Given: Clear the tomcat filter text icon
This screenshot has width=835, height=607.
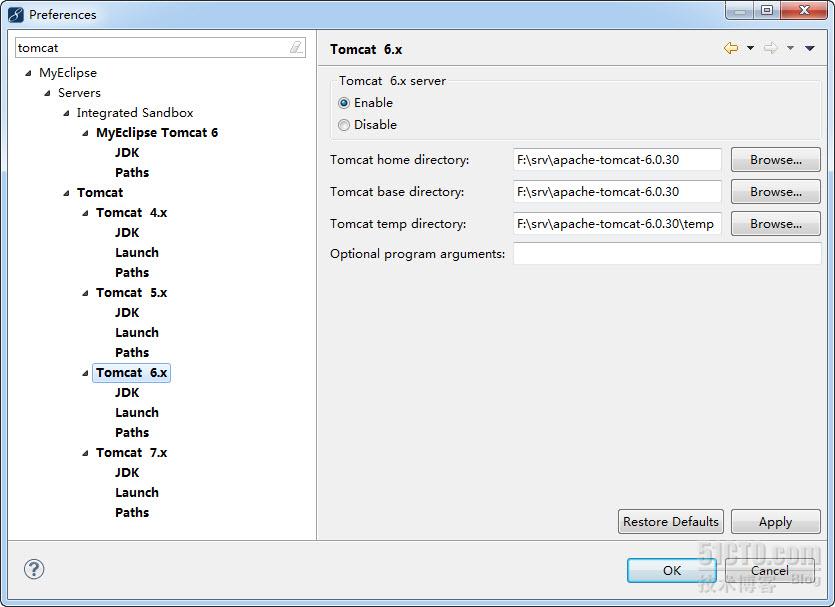Looking at the screenshot, I should 296,47.
